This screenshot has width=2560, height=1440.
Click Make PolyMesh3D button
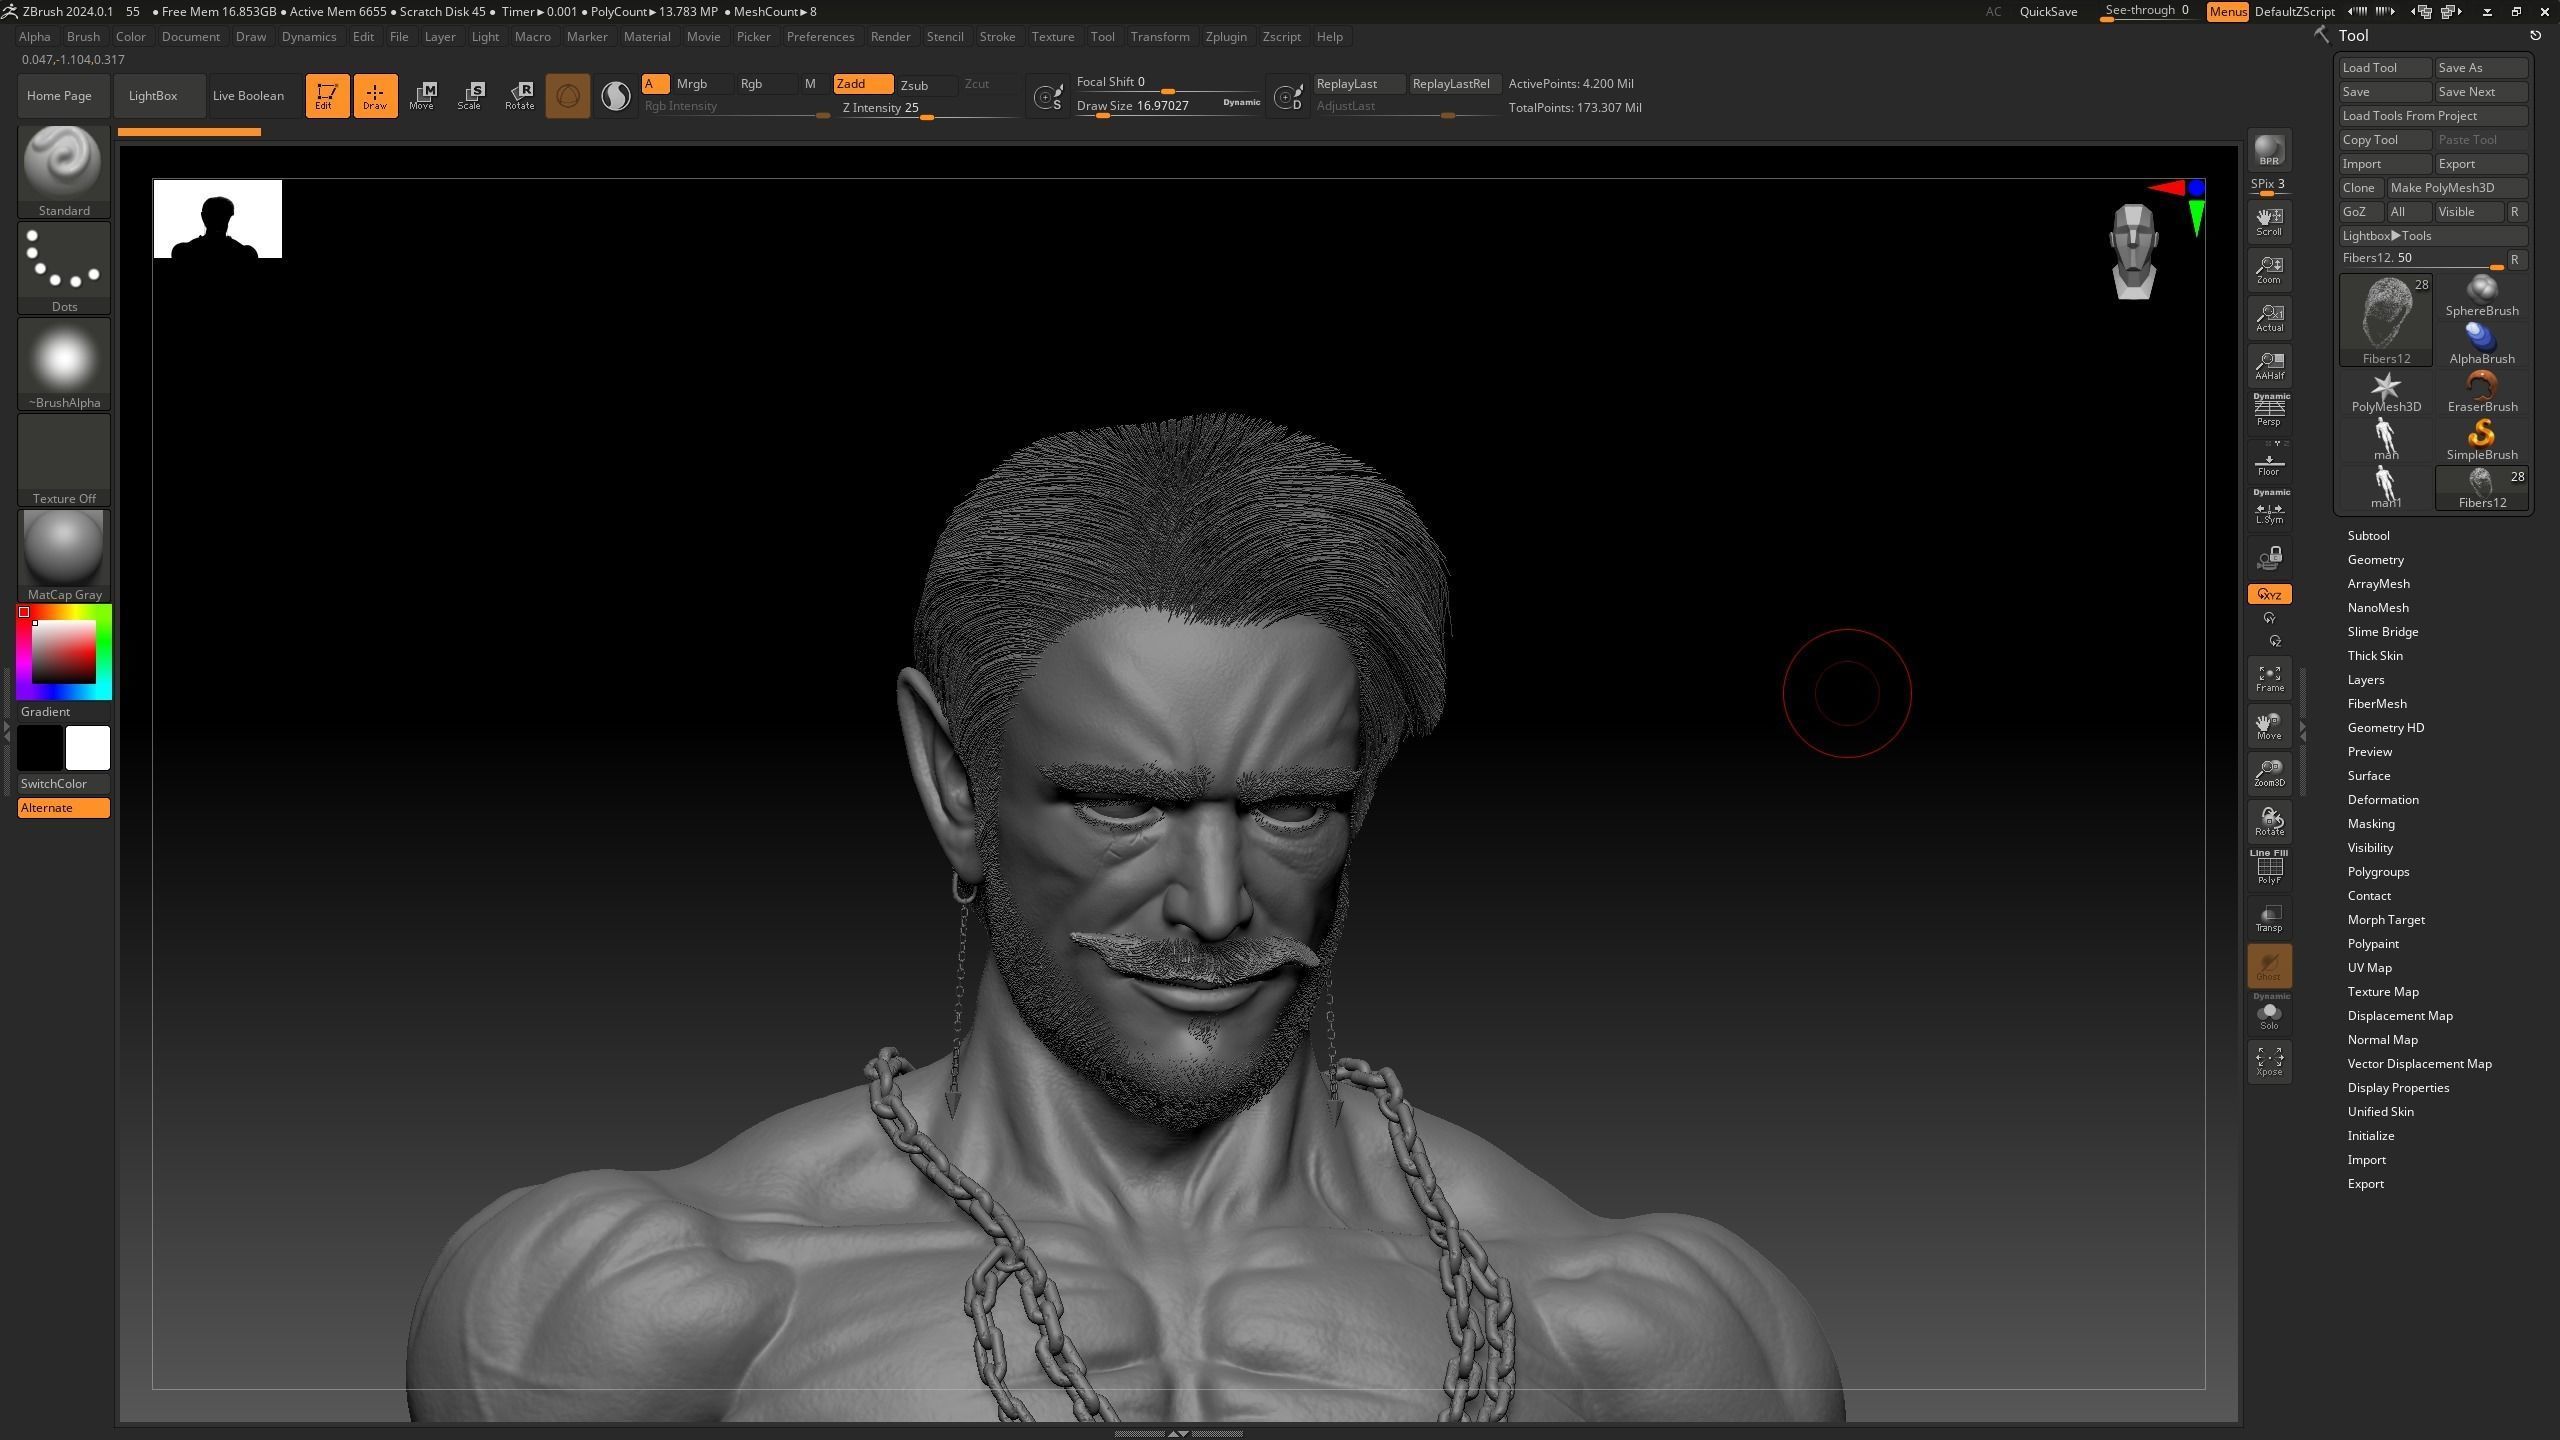[2457, 188]
